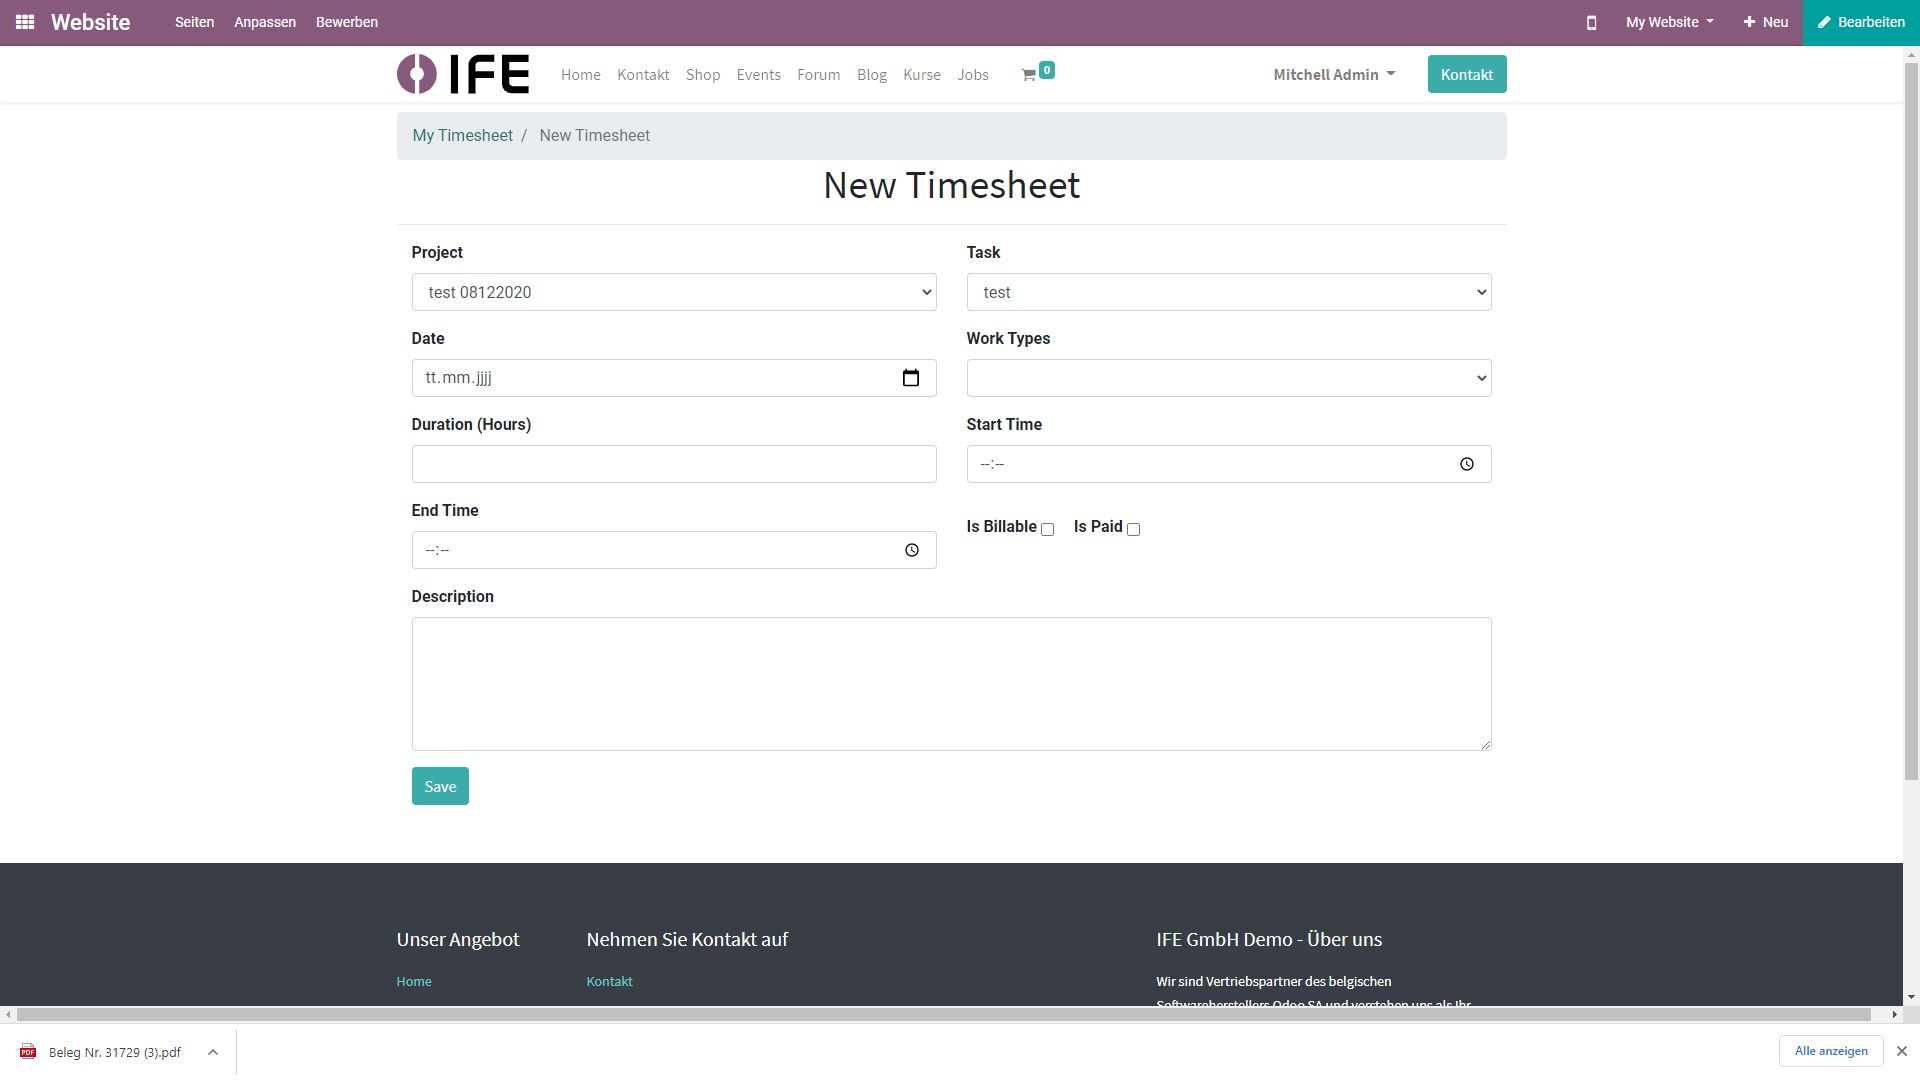1920x1080 pixels.
Task: Click the PDF file icon in downloads bar
Action: (28, 1052)
